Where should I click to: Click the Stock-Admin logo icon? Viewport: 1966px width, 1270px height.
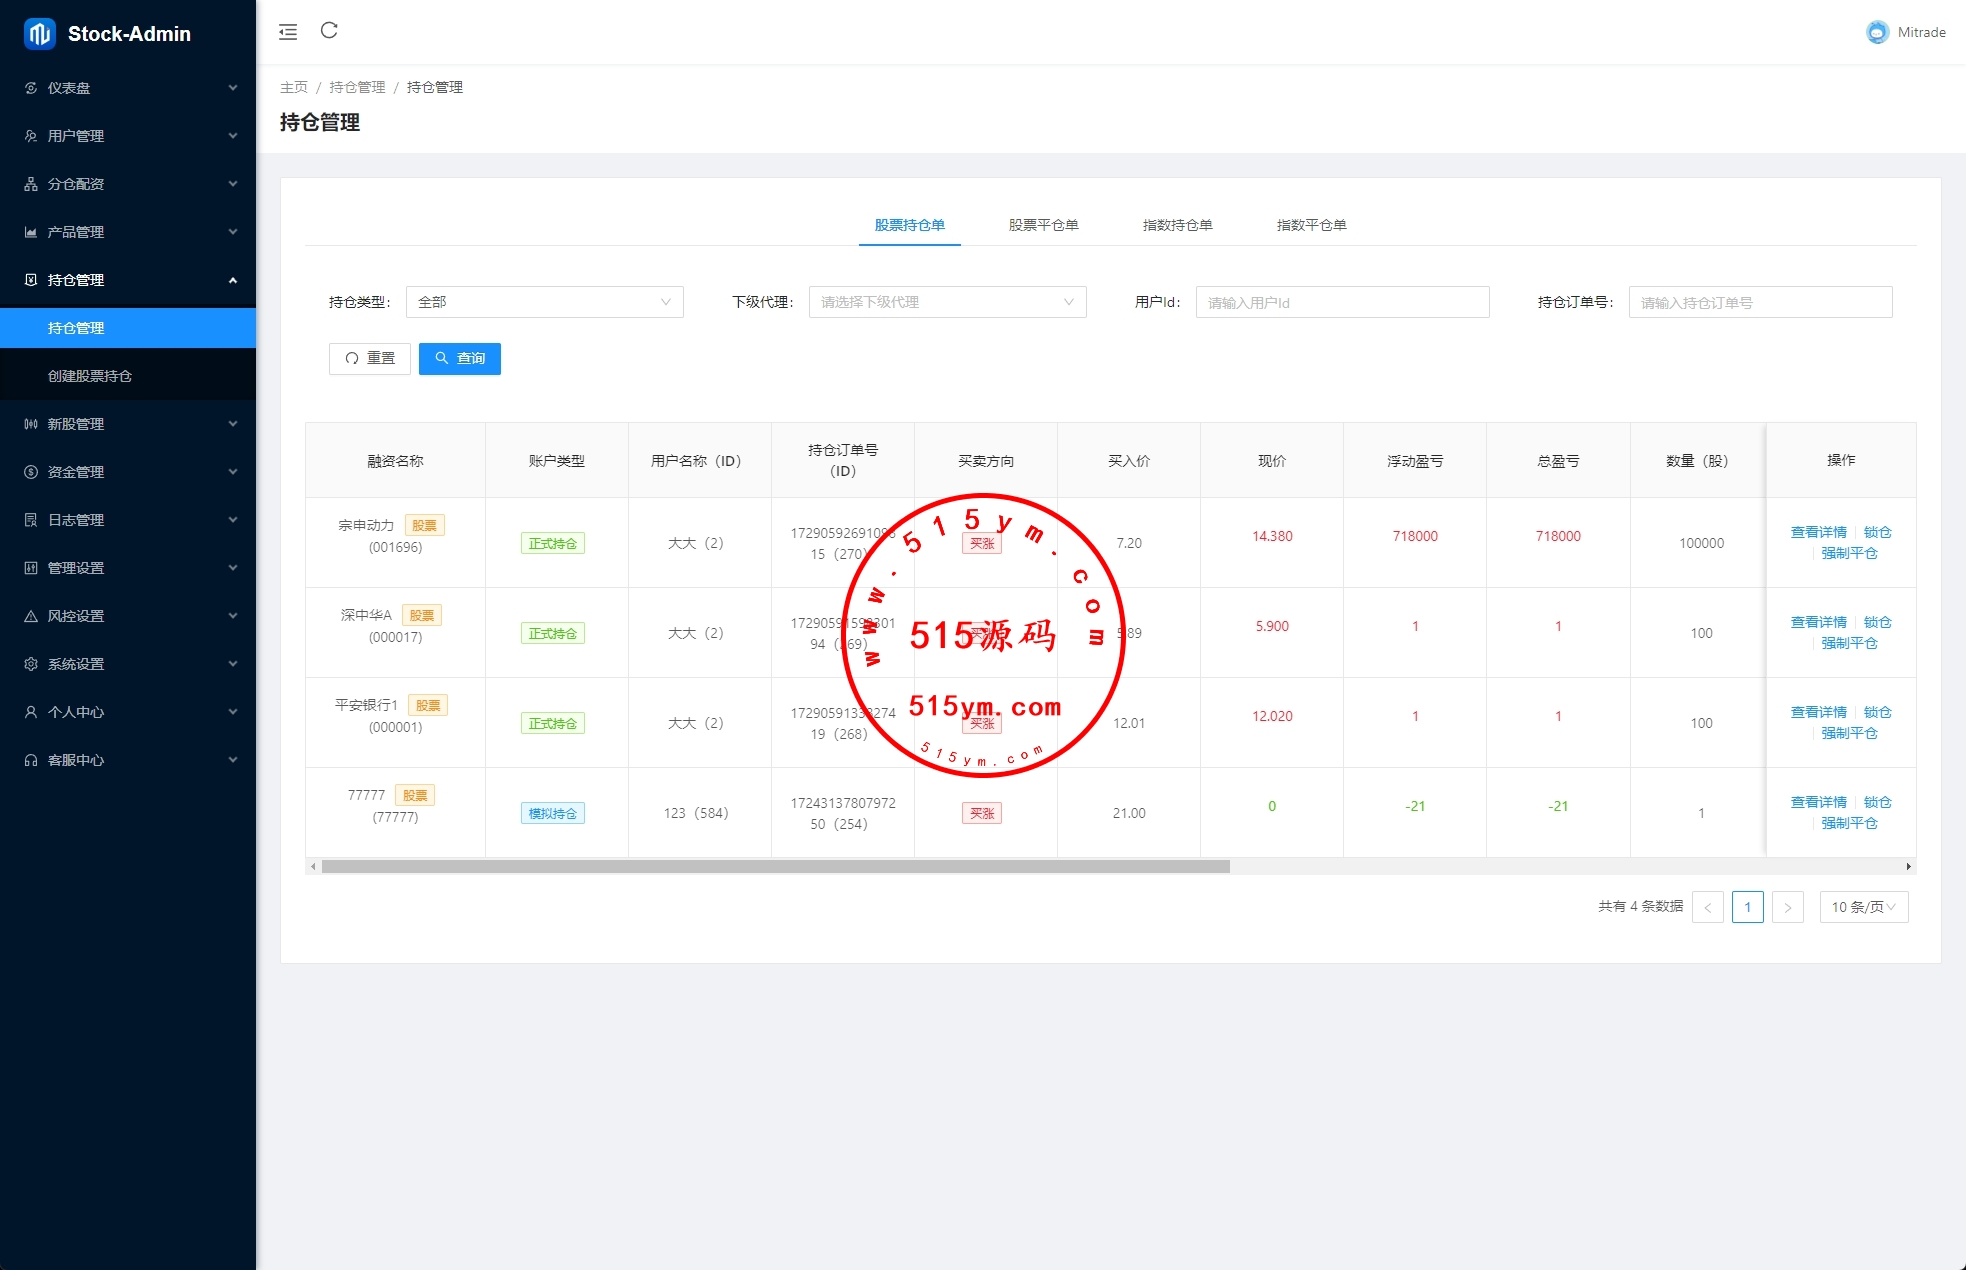[39, 34]
